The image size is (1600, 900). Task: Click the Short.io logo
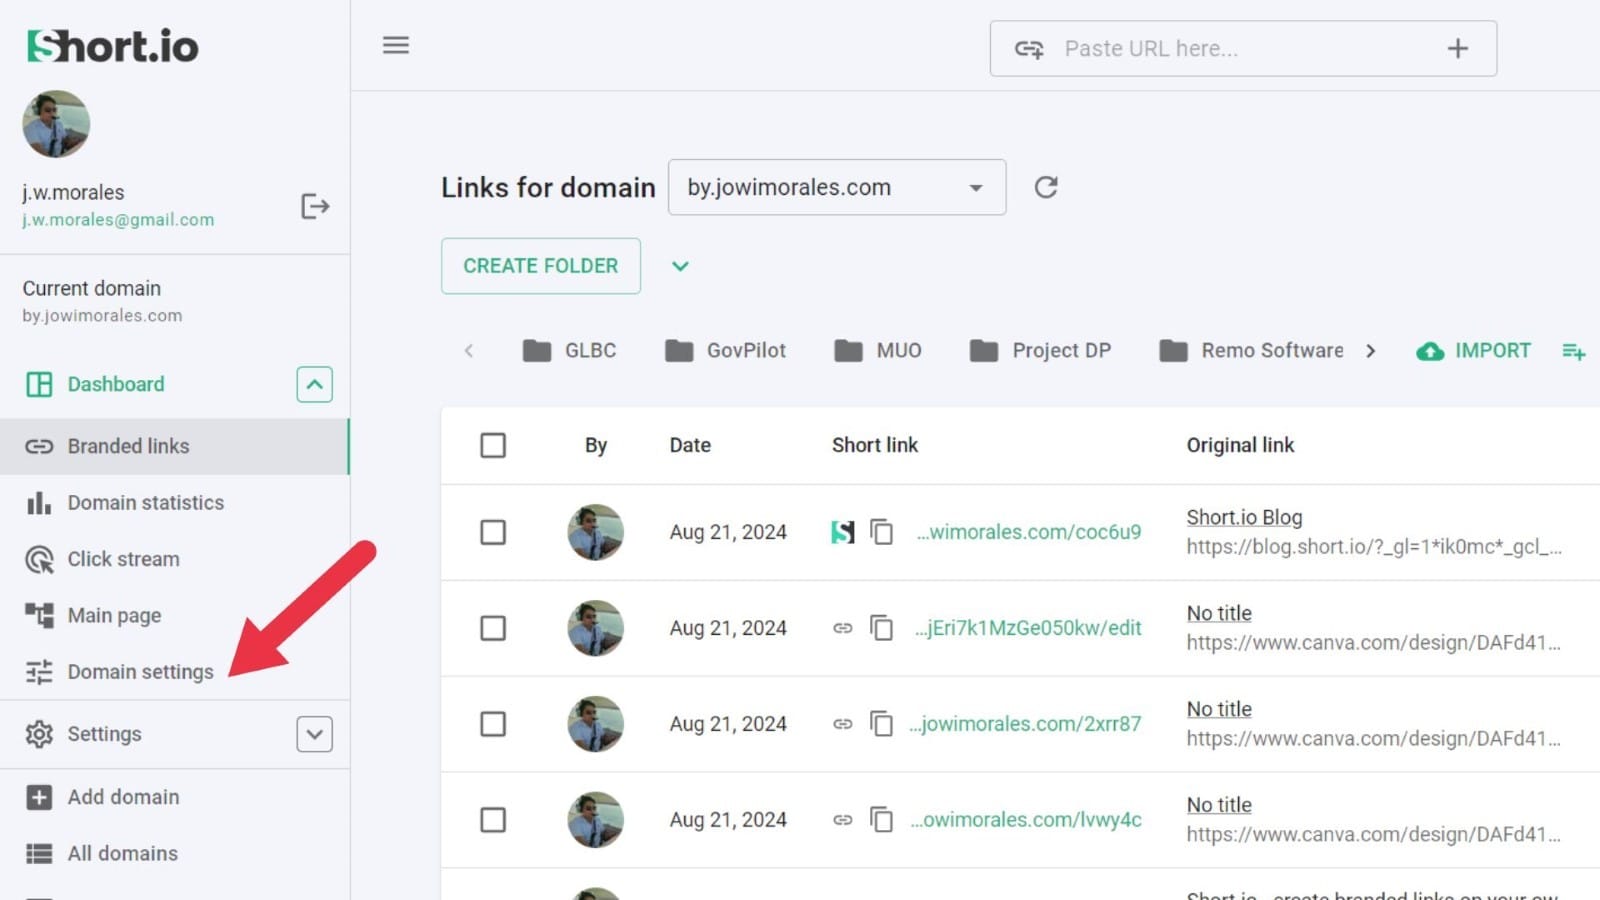click(x=113, y=46)
